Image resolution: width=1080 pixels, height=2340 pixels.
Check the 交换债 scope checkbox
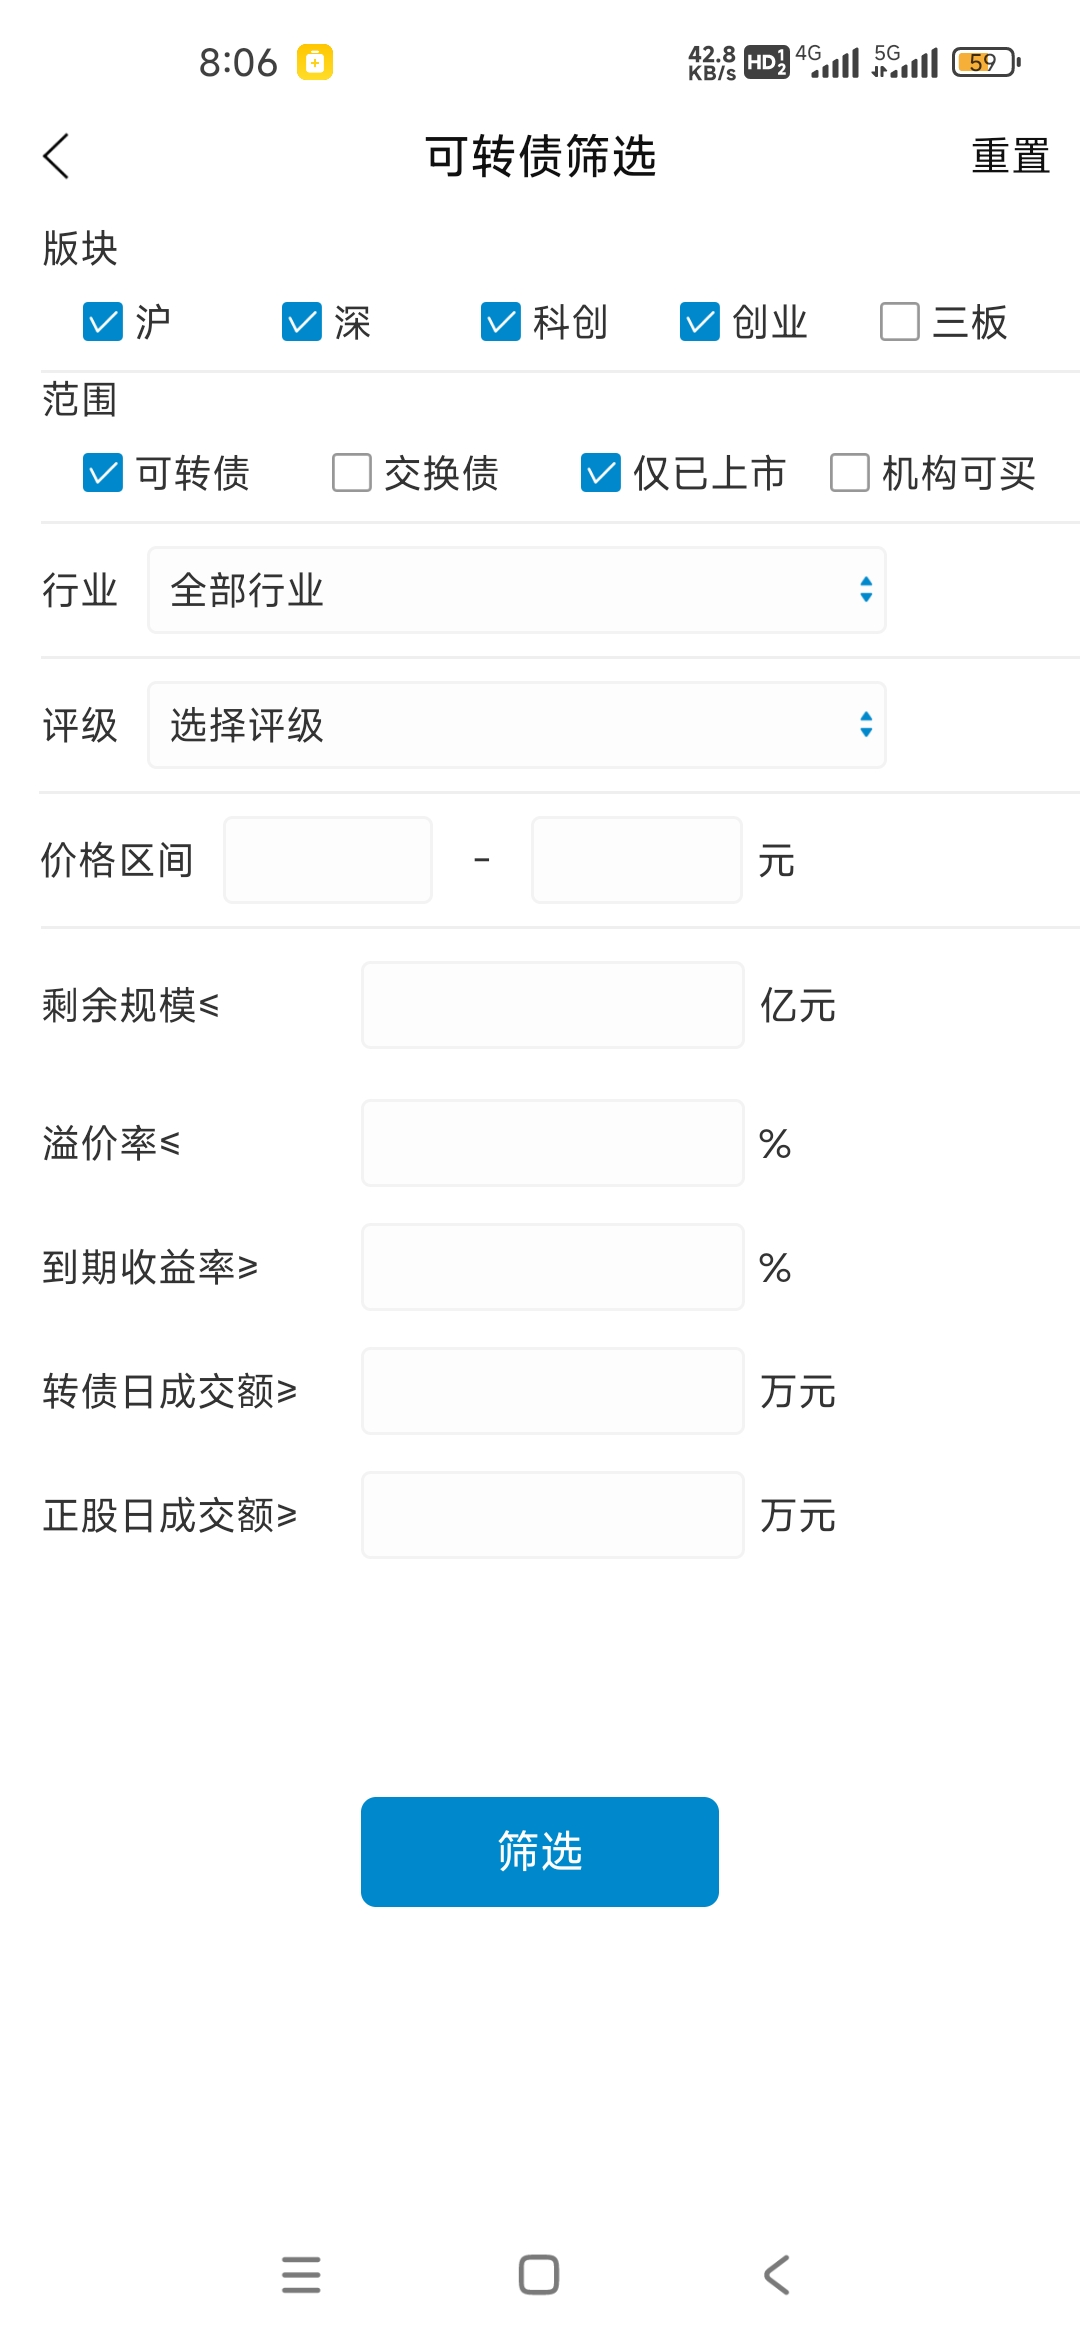352,473
